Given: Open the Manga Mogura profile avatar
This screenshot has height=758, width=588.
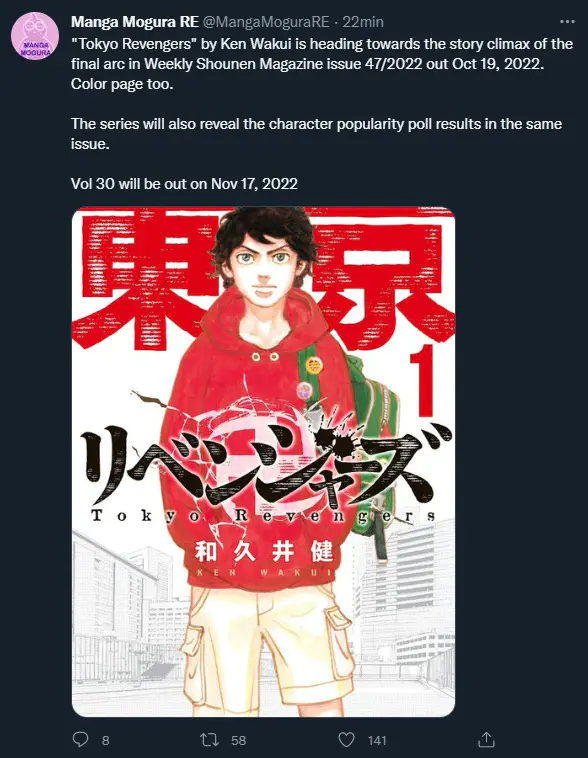Looking at the screenshot, I should pyautogui.click(x=35, y=37).
